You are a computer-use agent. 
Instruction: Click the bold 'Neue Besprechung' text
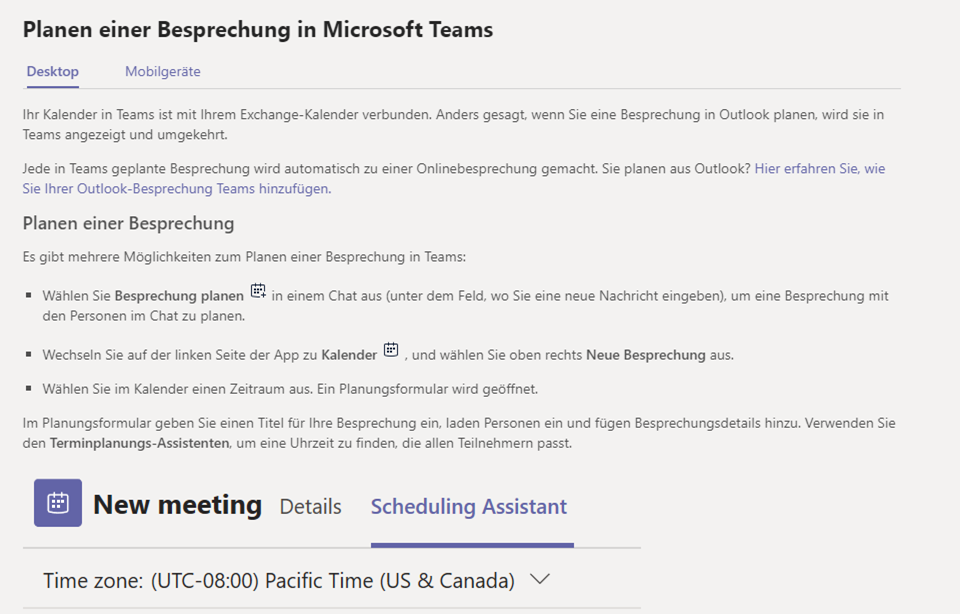coord(646,356)
